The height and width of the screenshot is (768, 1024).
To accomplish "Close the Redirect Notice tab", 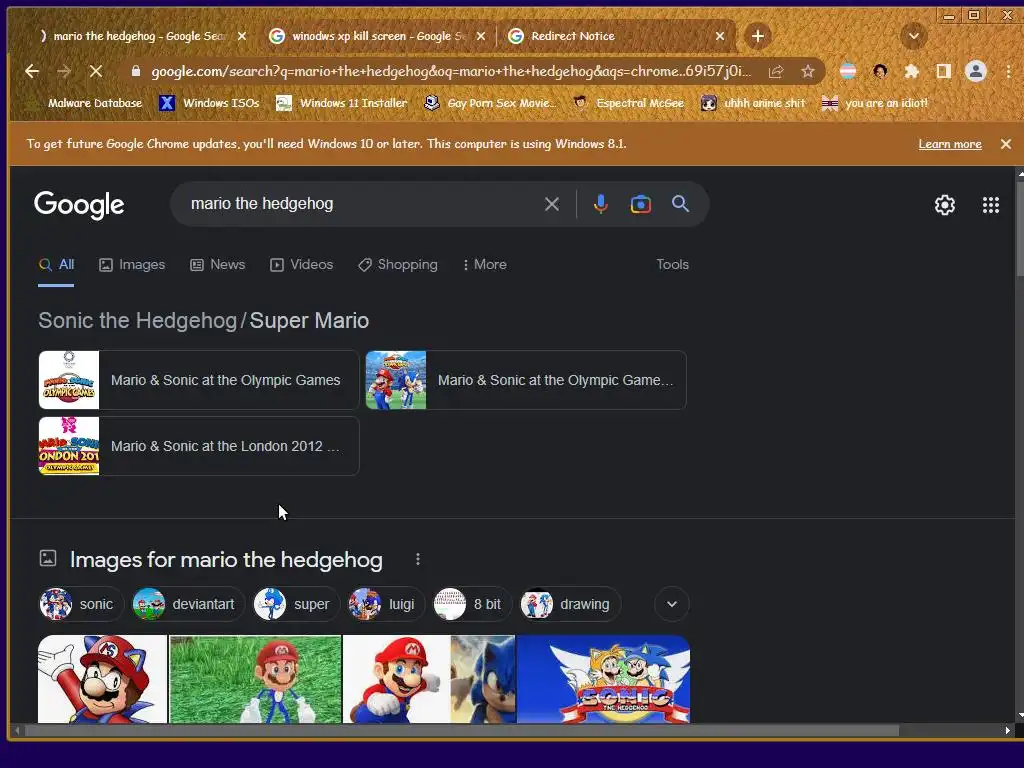I will point(720,36).
